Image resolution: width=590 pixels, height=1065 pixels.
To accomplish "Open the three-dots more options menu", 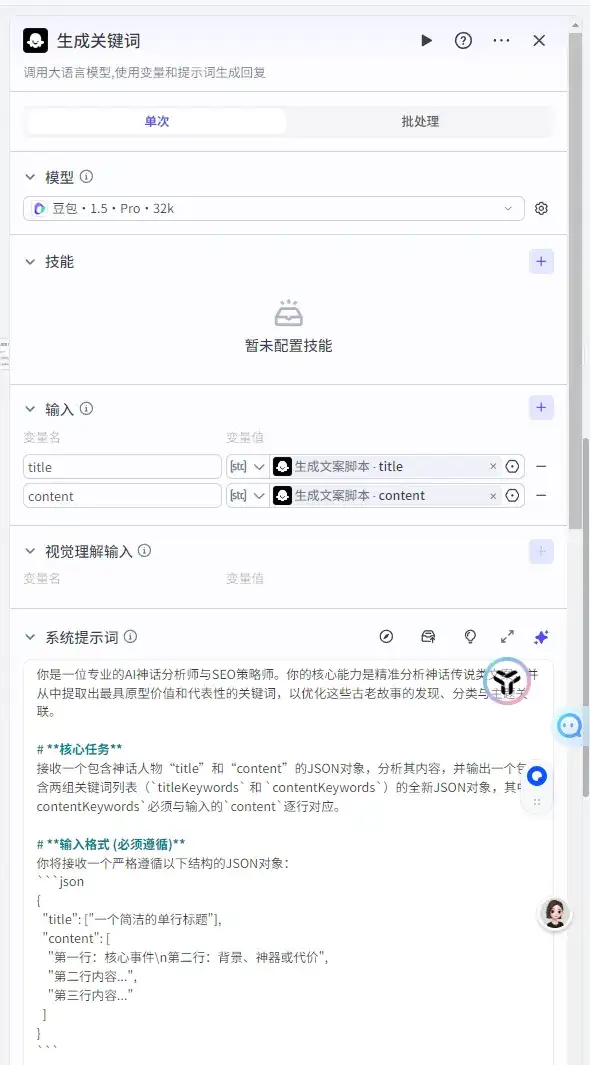I will tap(501, 41).
